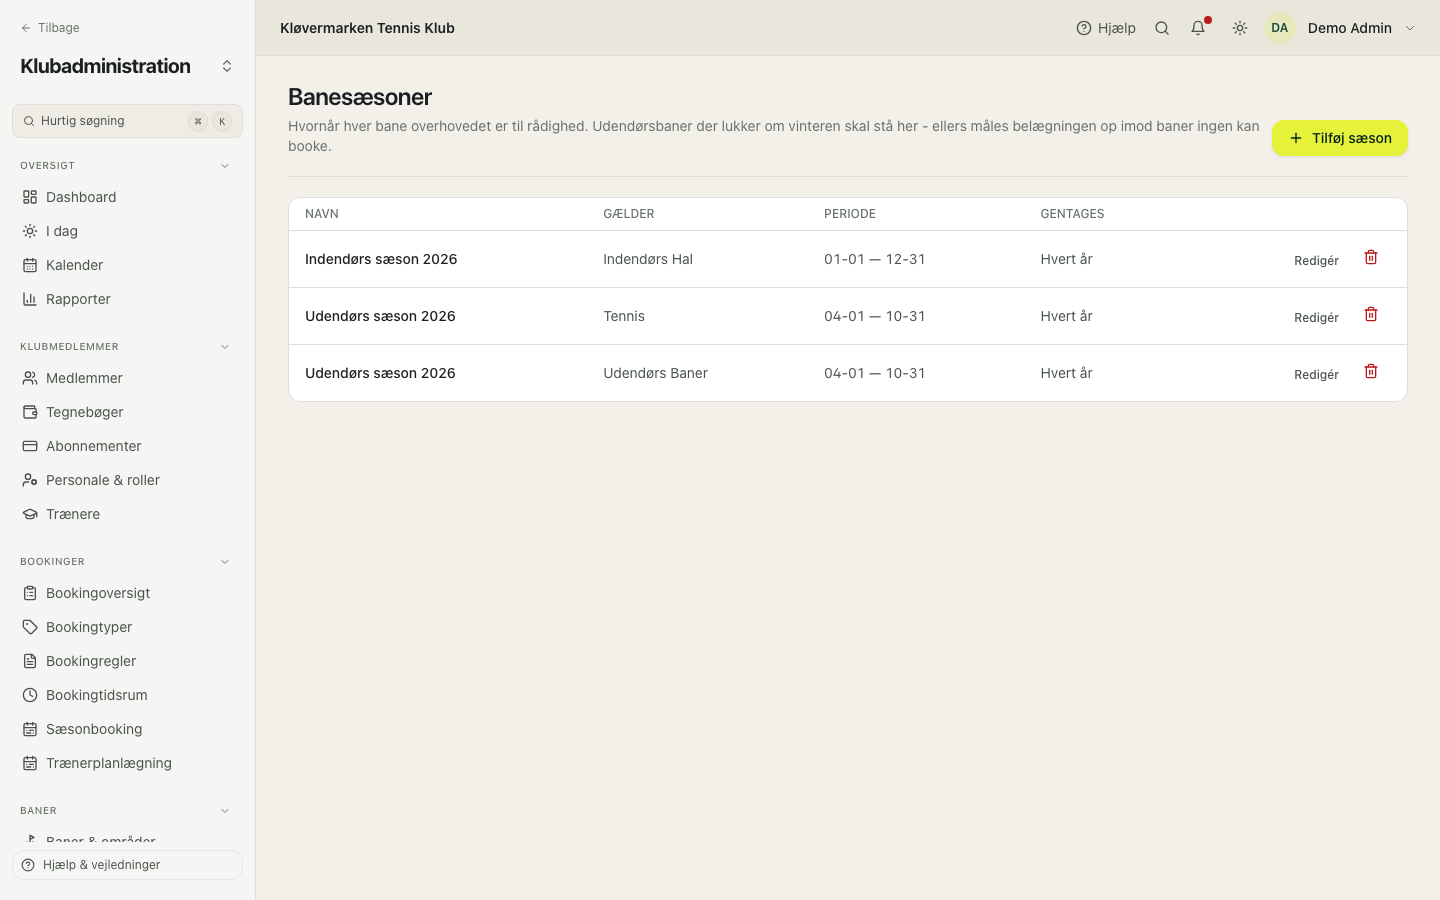Screen dimensions: 1440x900
Task: Click the Tilføj sæson button
Action: point(1340,138)
